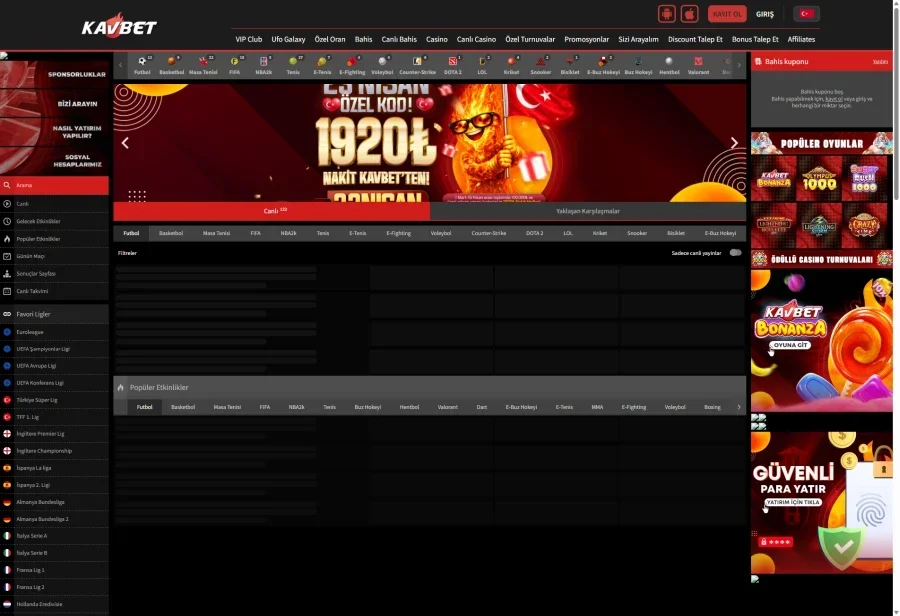
Task: Click the Android app download icon
Action: [x=666, y=14]
